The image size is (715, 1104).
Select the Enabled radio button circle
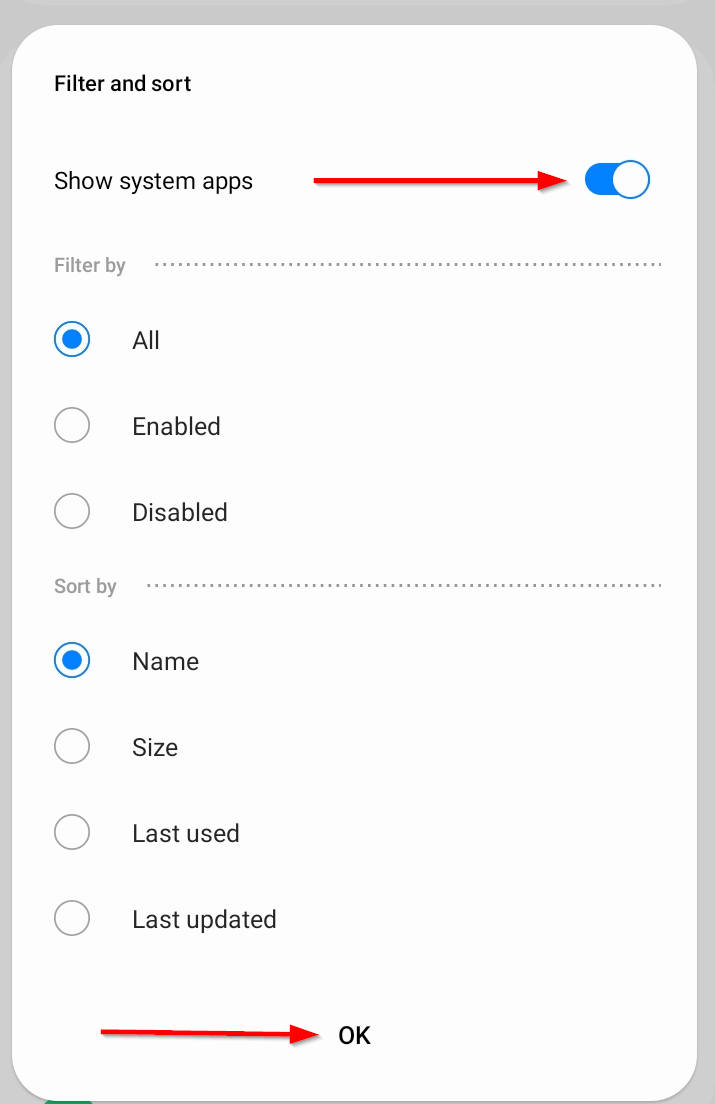click(72, 426)
